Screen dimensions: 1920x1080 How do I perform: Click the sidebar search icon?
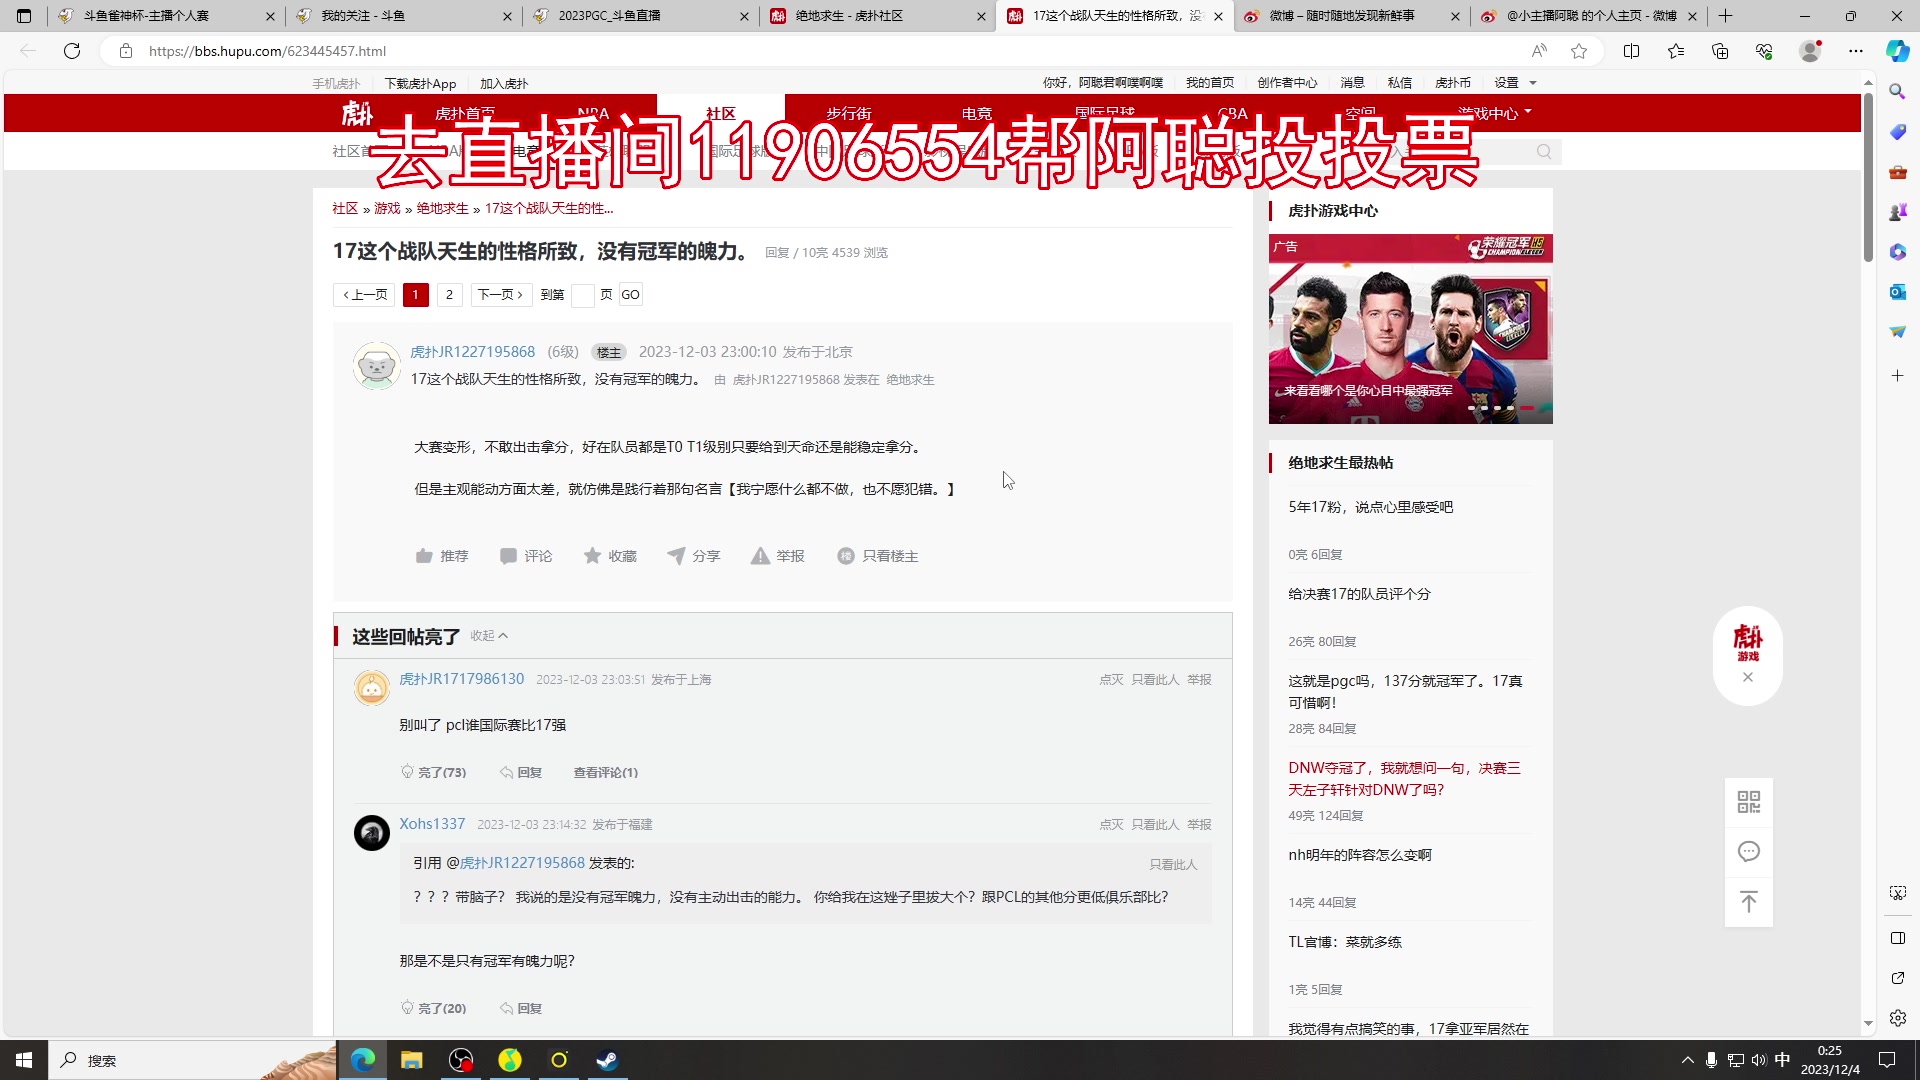click(x=1897, y=92)
